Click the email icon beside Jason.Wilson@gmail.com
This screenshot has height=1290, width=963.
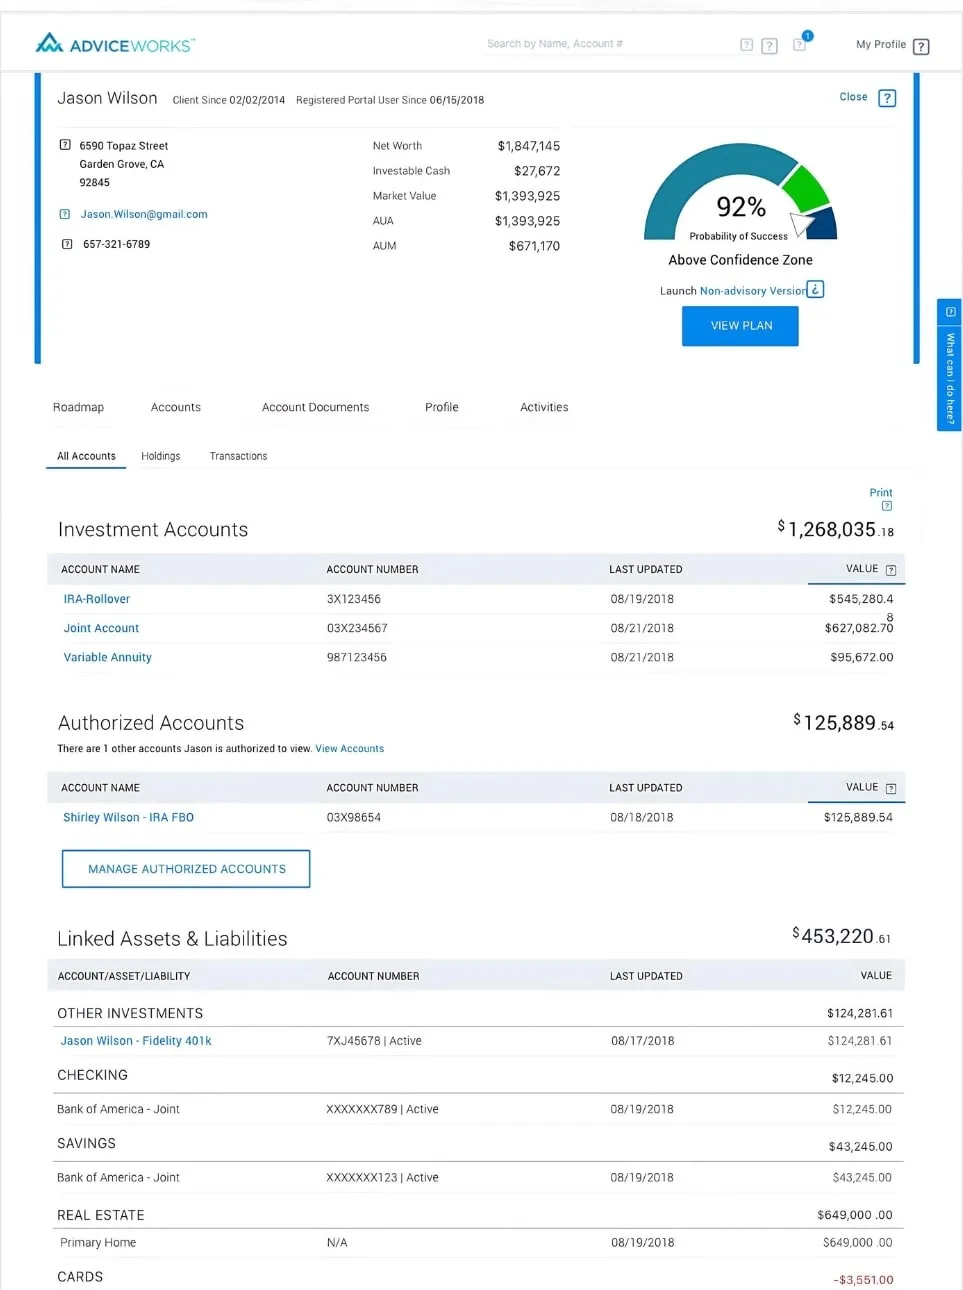point(65,214)
